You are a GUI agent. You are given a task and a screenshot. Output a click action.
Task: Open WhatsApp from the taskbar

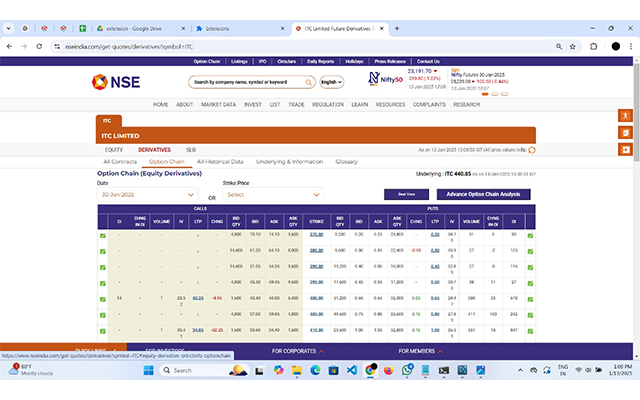tap(407, 370)
